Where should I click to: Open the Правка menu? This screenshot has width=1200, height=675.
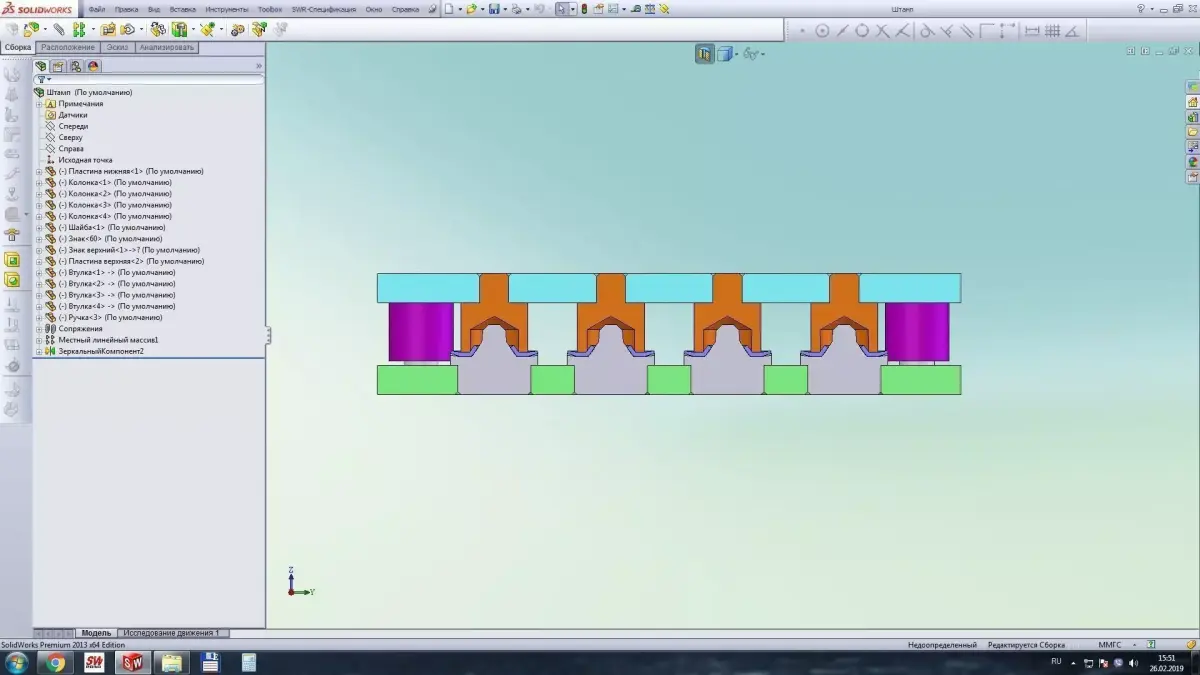(x=127, y=9)
